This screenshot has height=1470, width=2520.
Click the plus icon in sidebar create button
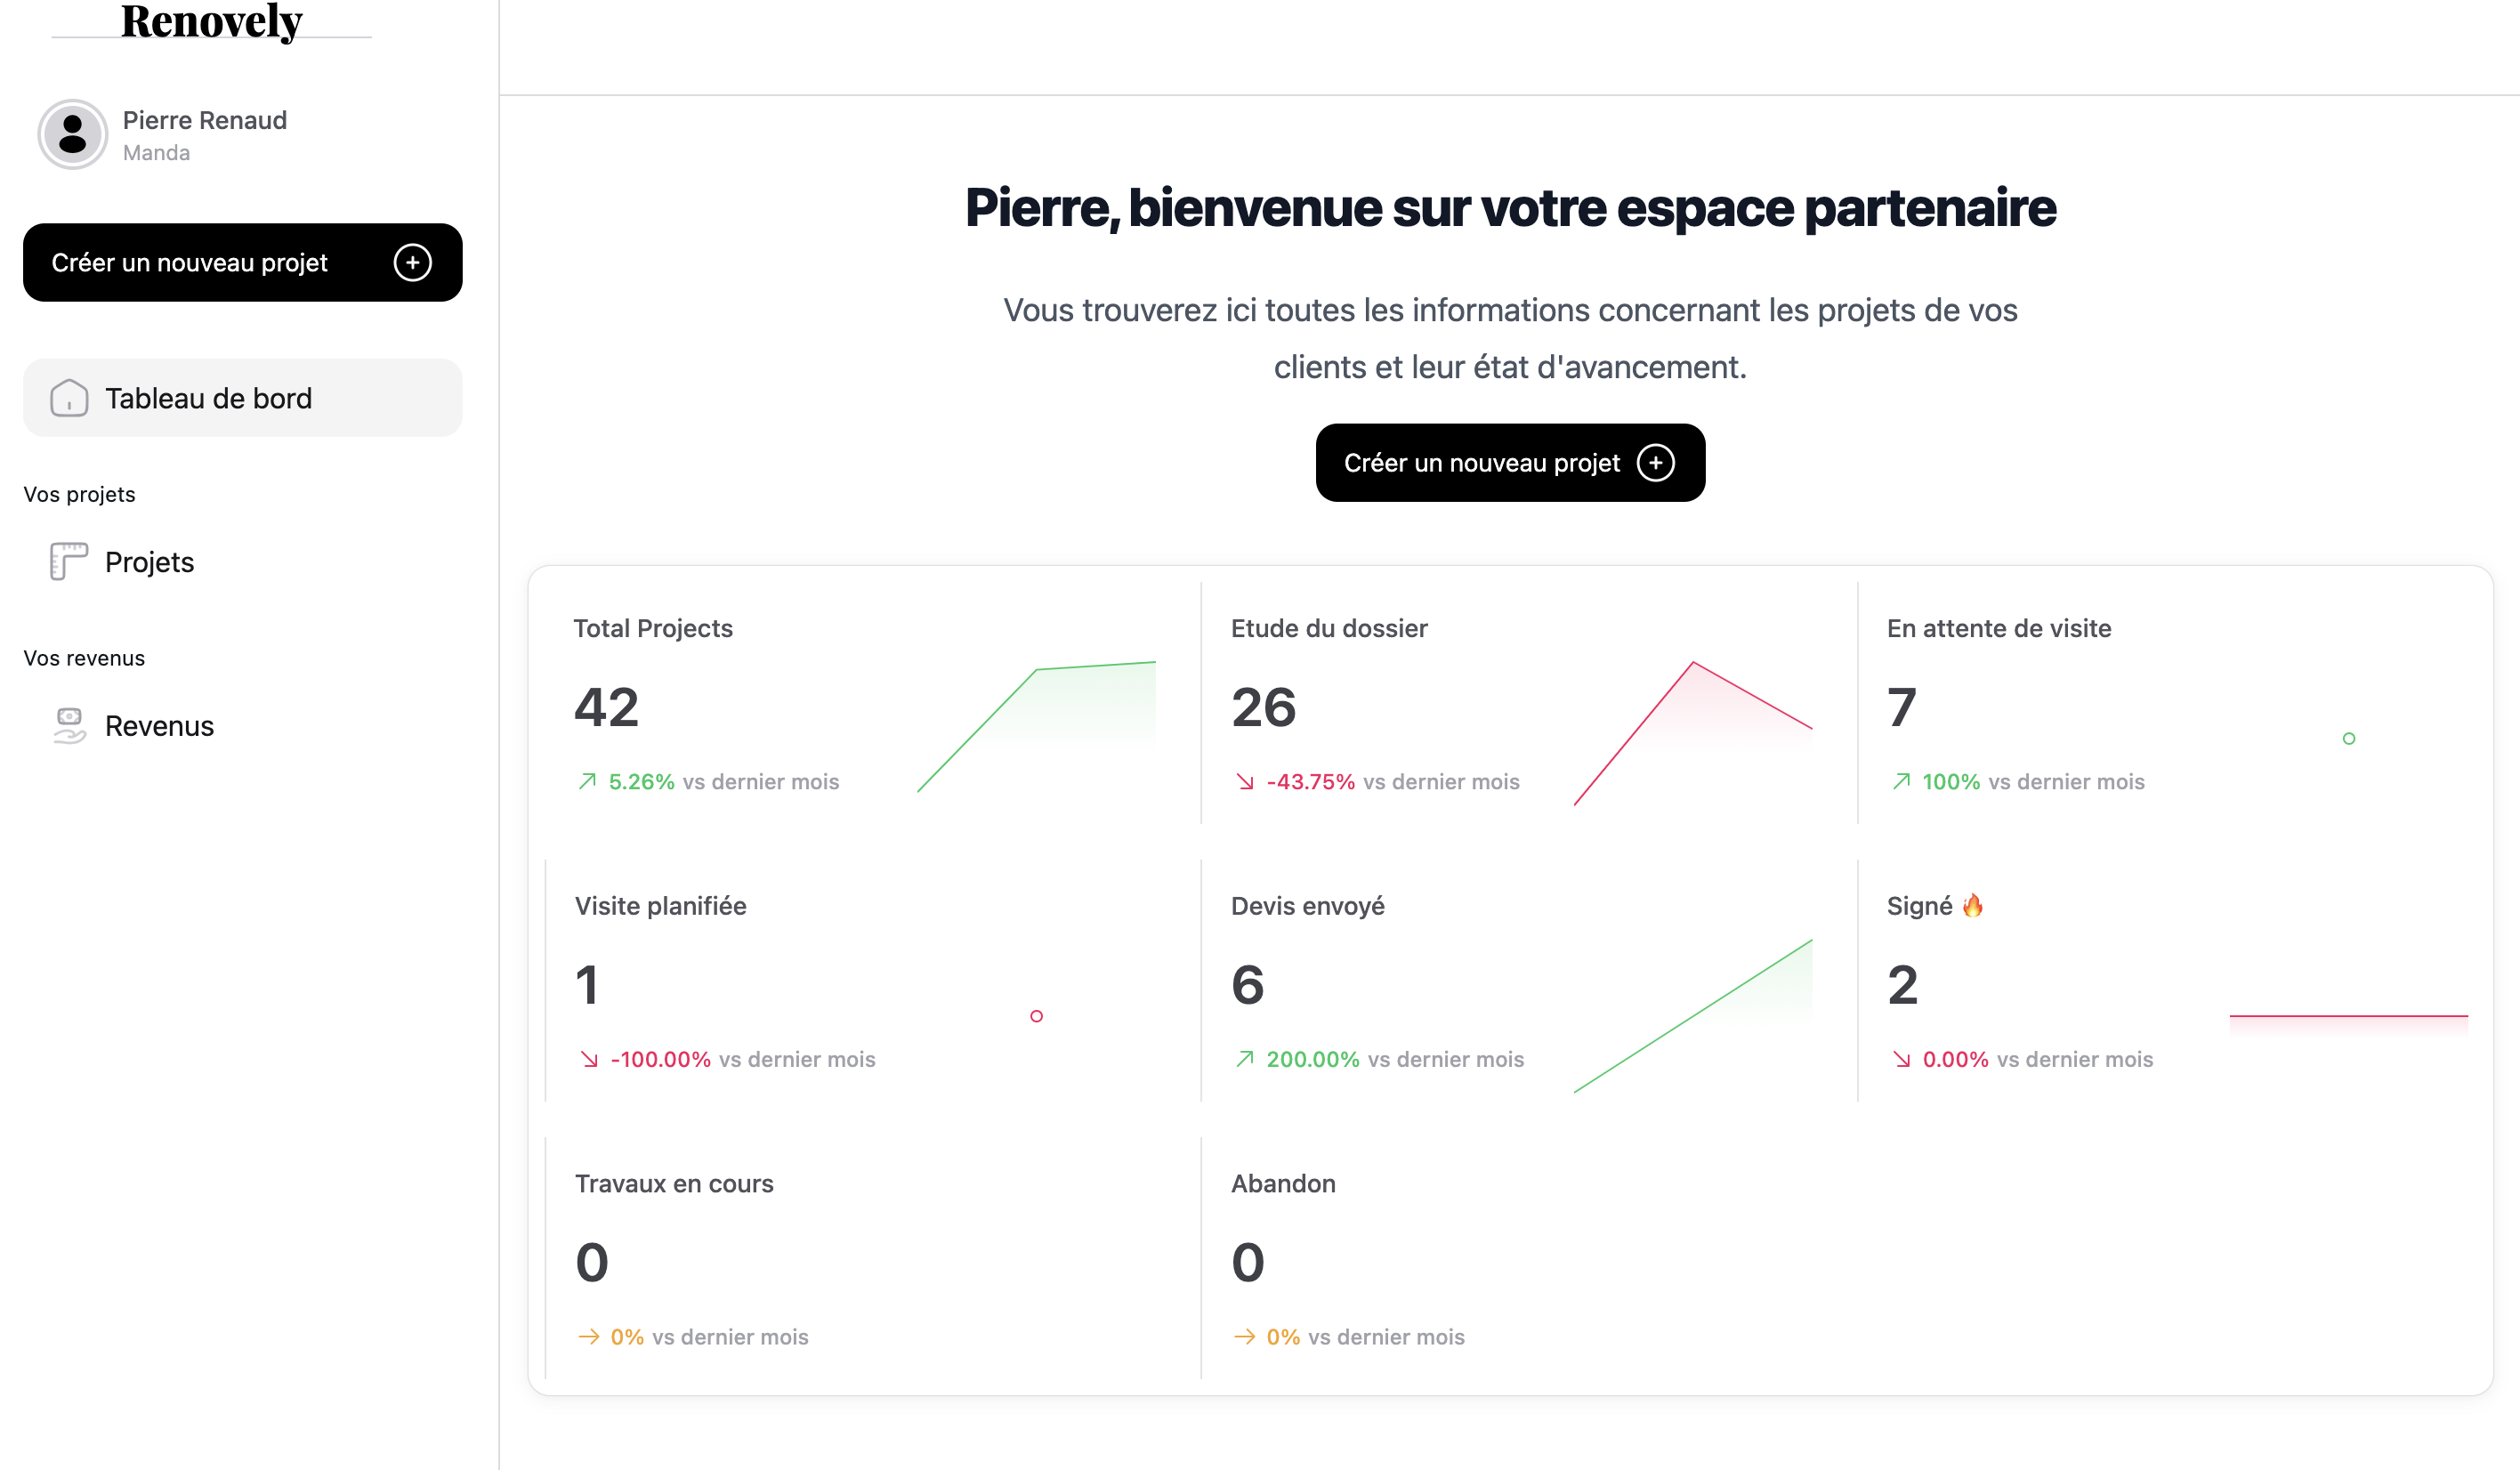(412, 263)
